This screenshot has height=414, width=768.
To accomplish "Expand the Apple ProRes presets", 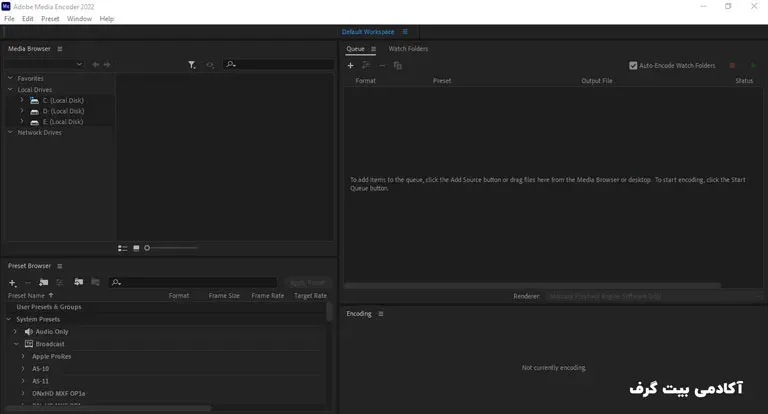I will [23, 356].
